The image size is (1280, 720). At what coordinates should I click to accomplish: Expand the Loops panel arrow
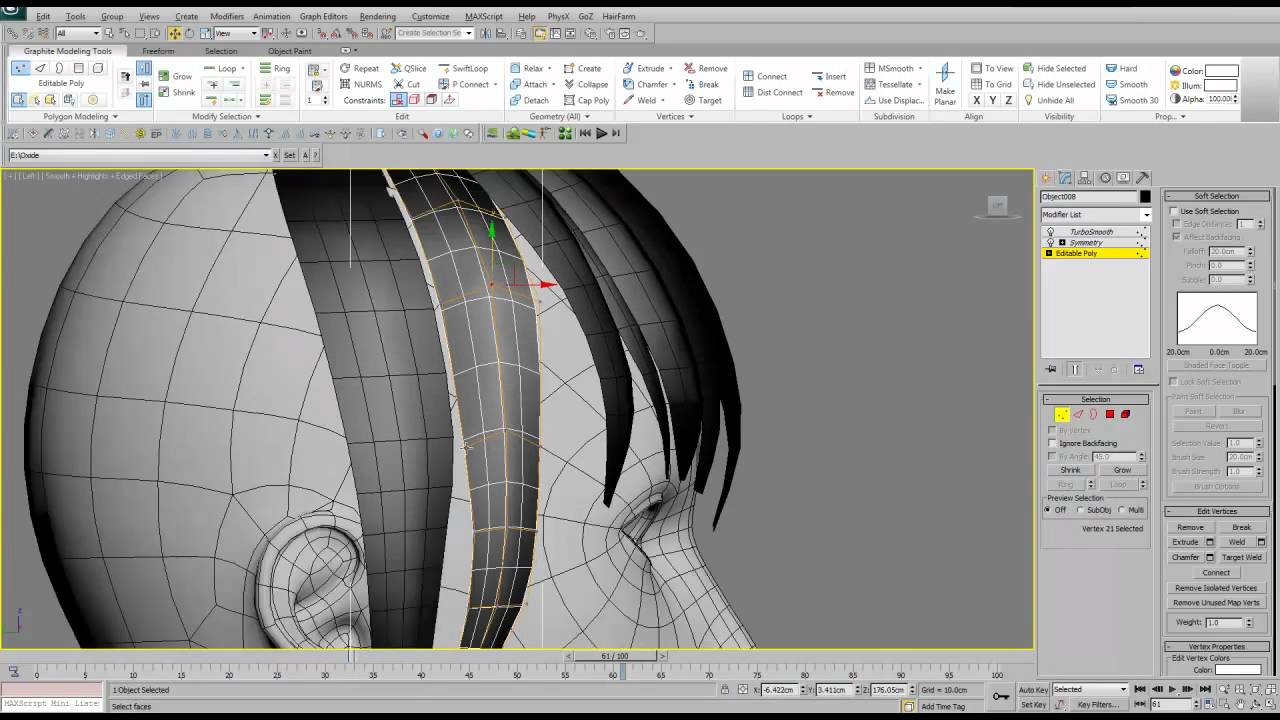point(810,116)
